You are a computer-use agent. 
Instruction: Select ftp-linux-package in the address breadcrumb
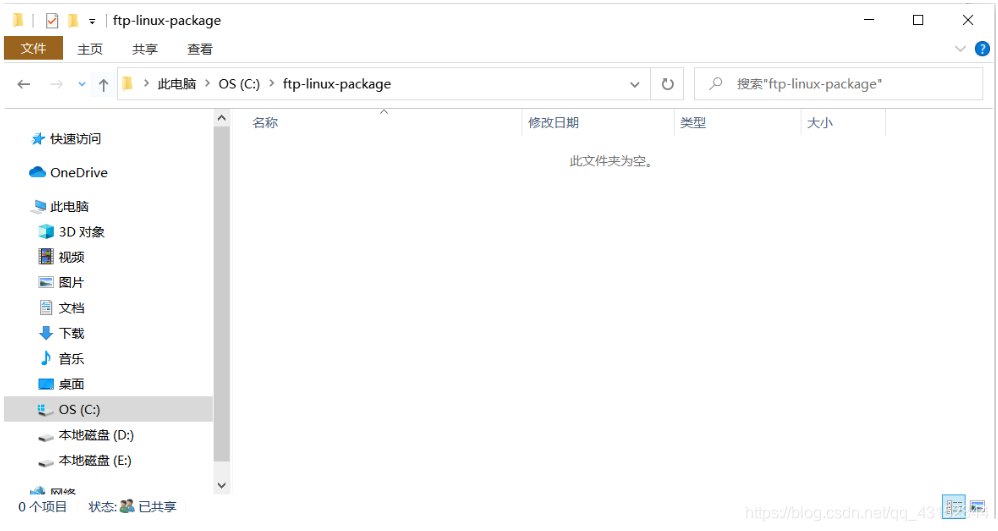(x=337, y=84)
